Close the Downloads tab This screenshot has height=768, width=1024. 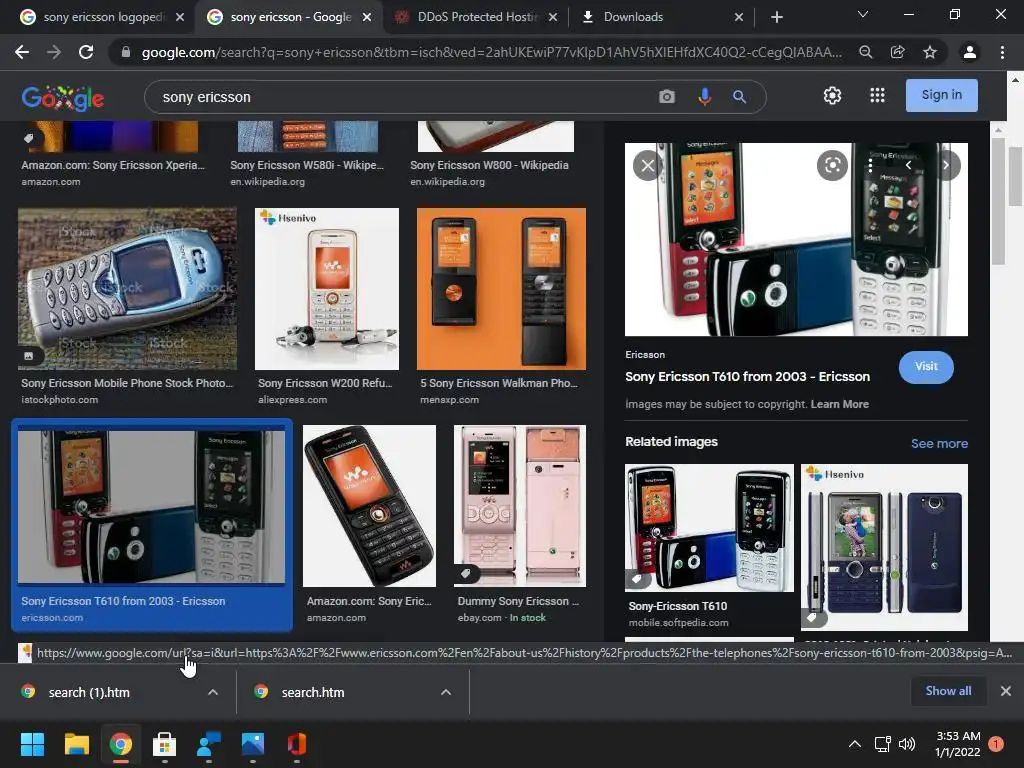pos(739,17)
